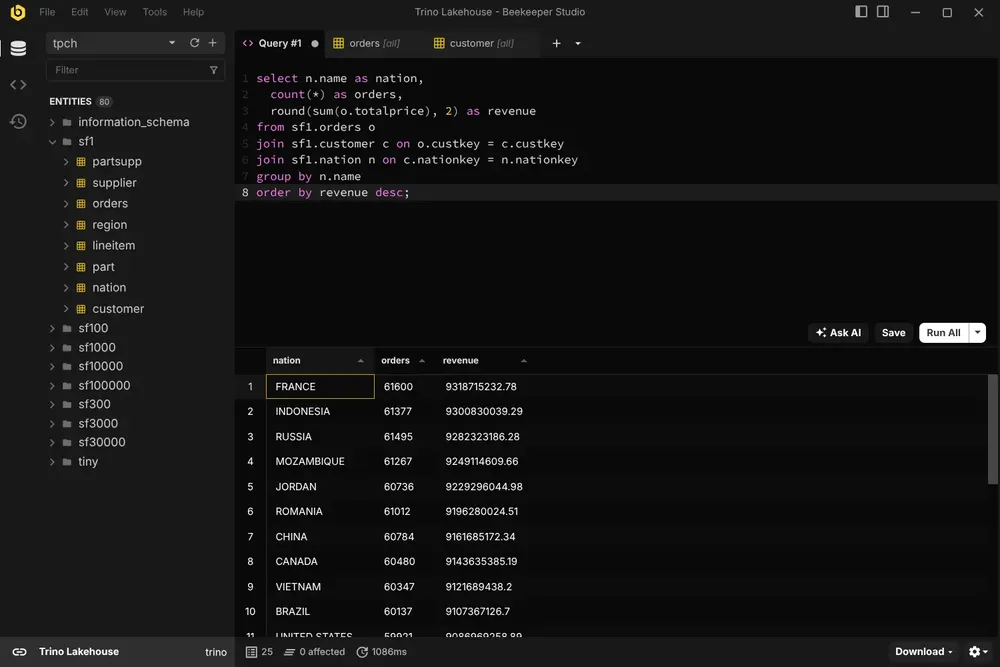
Task: Switch to the customer table tab
Action: [x=482, y=43]
